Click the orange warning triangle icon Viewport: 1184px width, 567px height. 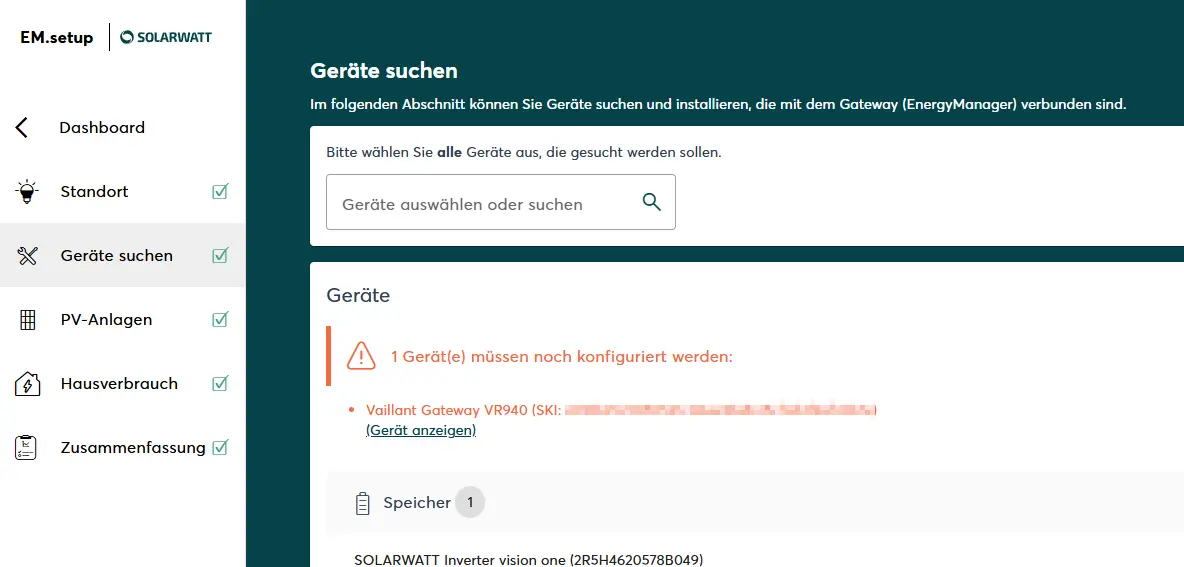pos(361,356)
